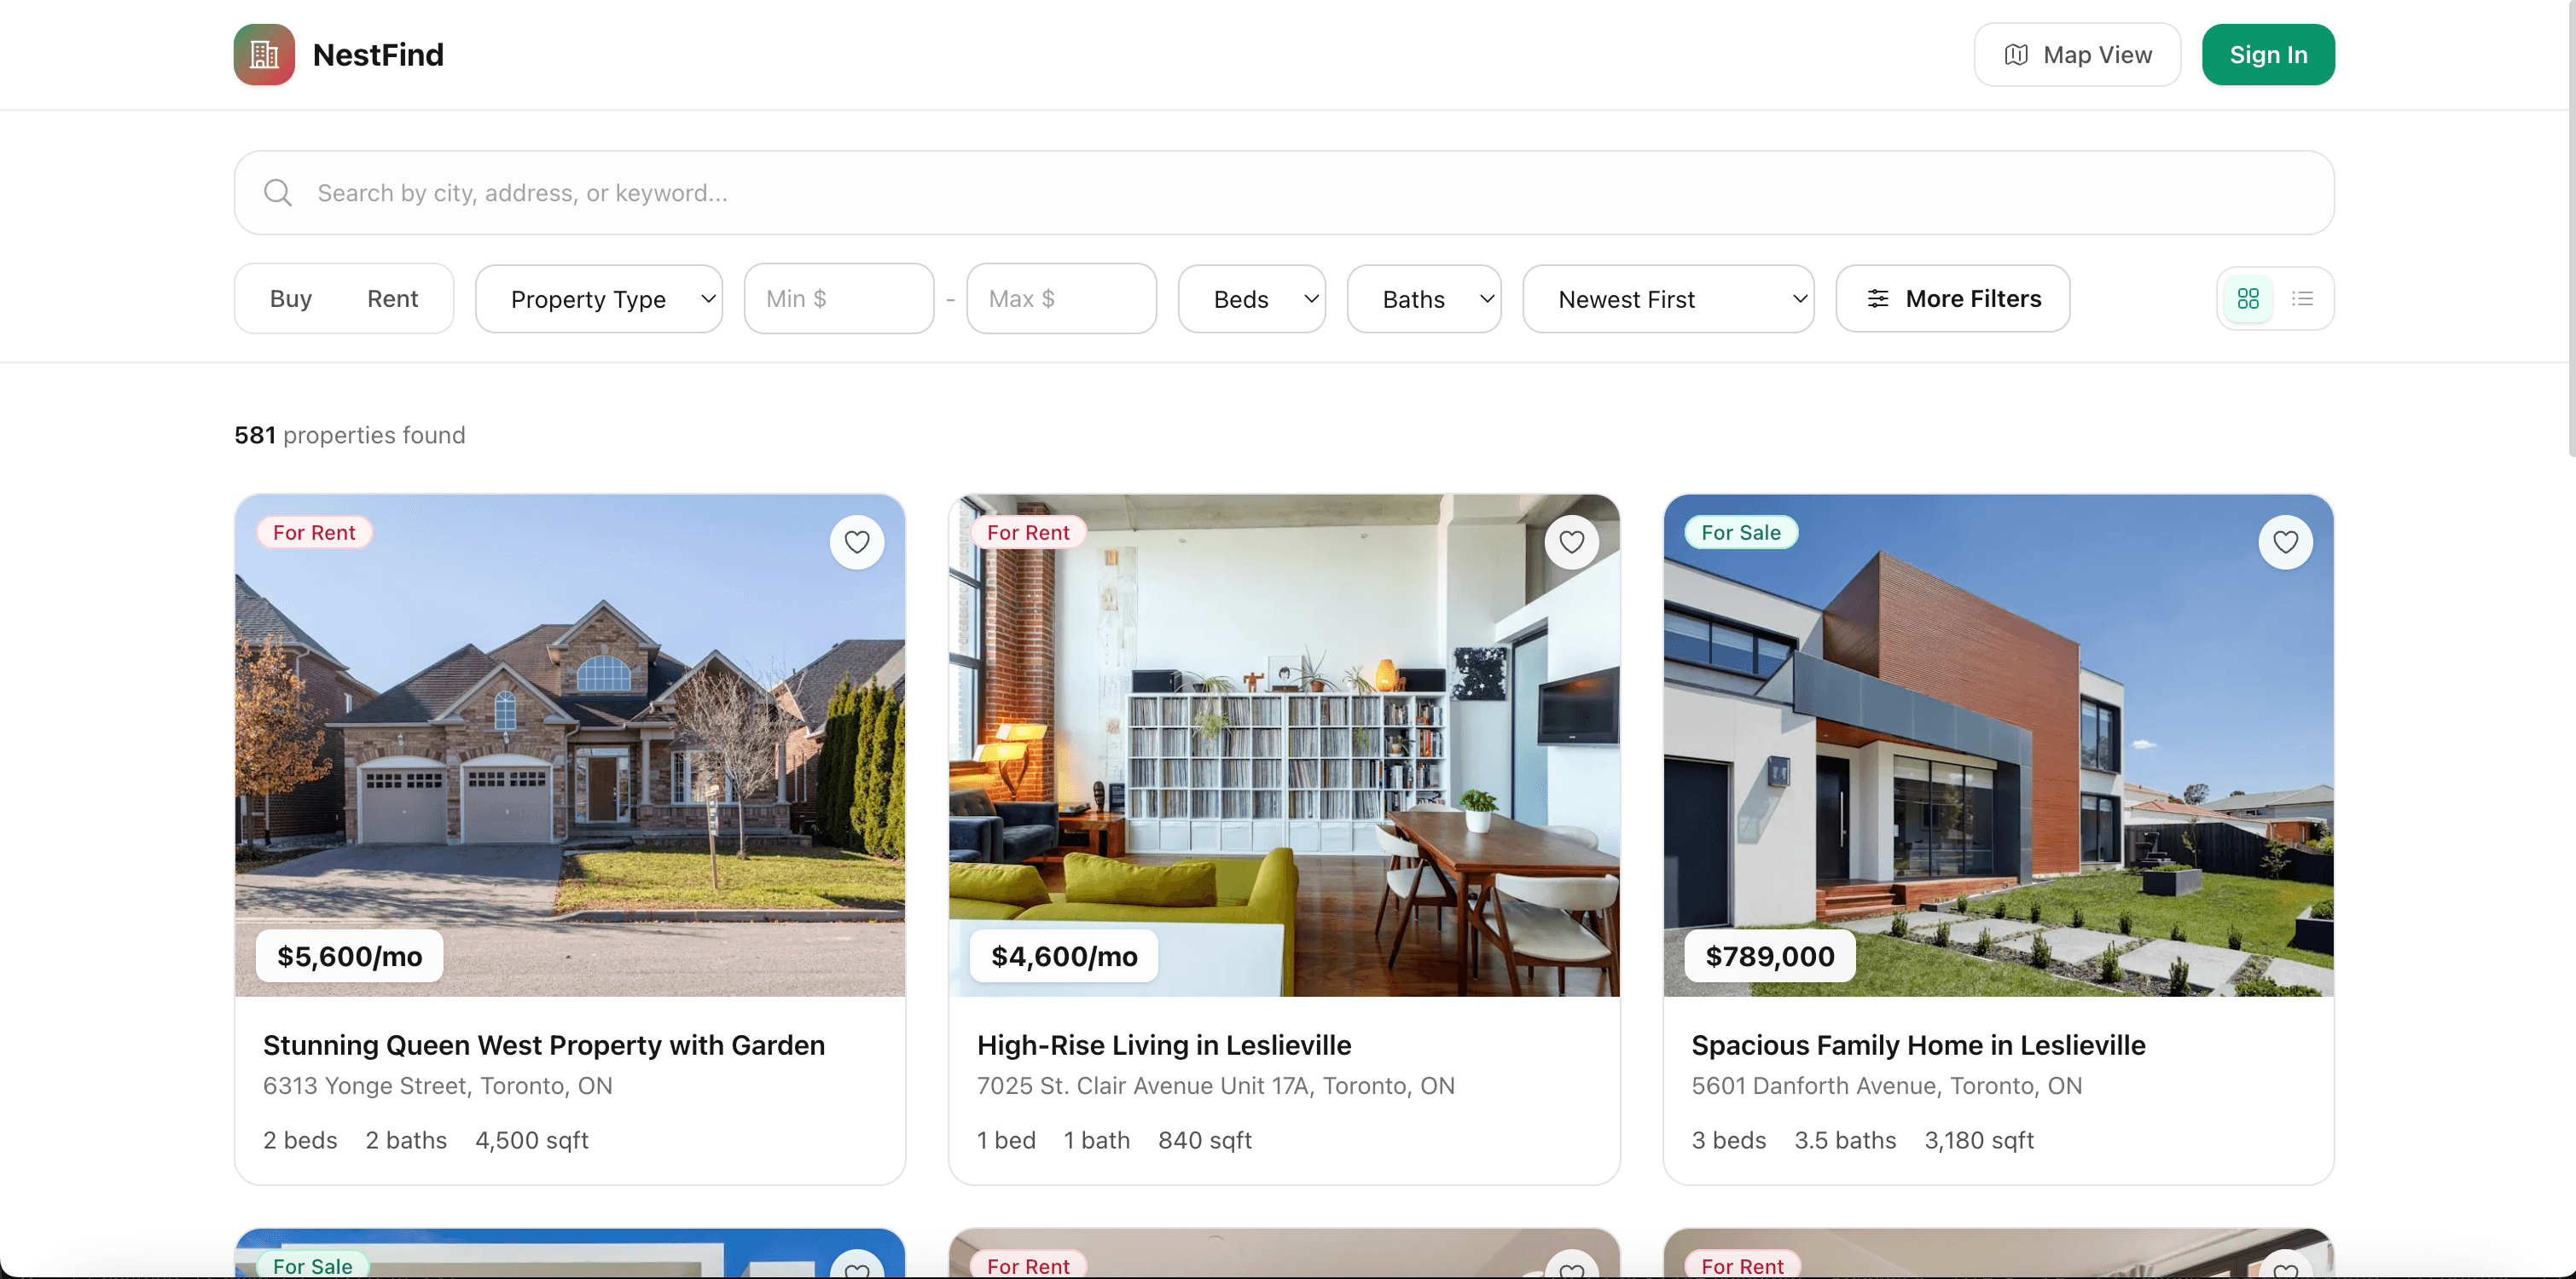The image size is (2576, 1279).
Task: Favorite the High-Rise Living in Leslieville listing
Action: click(x=1571, y=541)
